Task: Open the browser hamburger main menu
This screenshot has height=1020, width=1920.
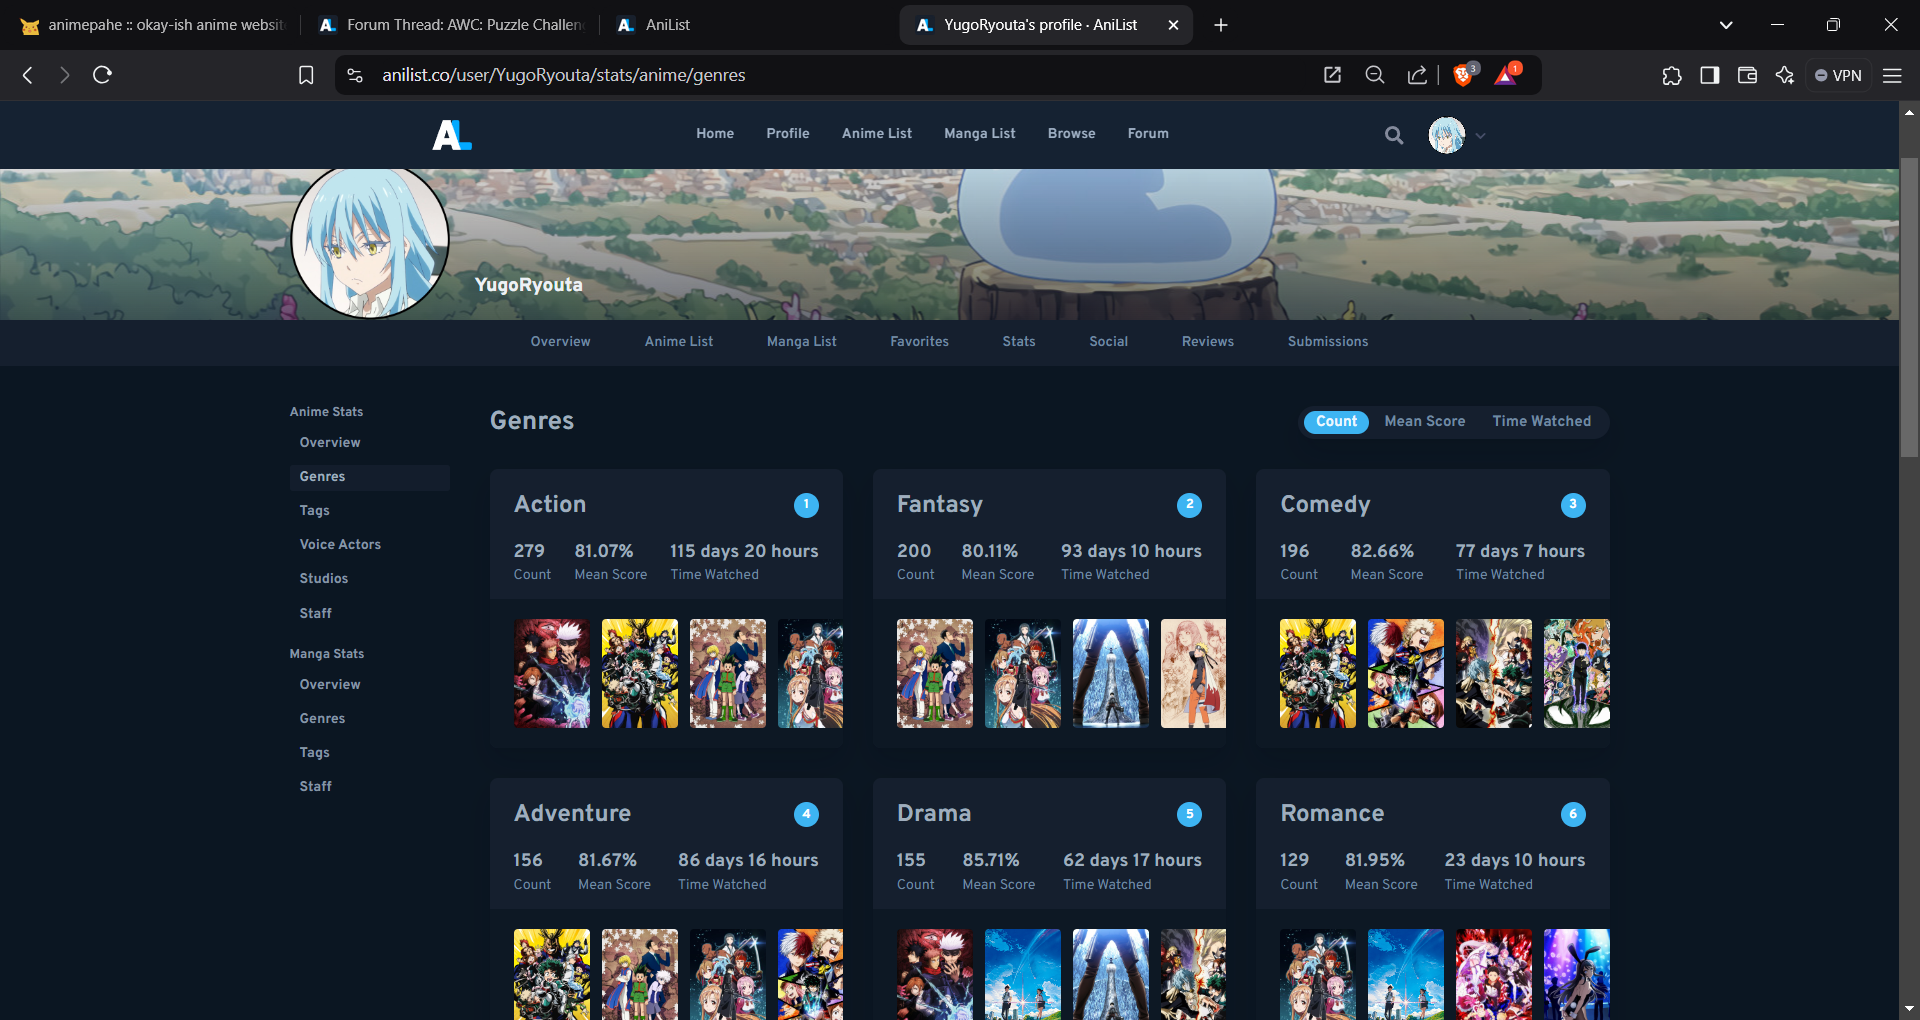Action: tap(1892, 75)
